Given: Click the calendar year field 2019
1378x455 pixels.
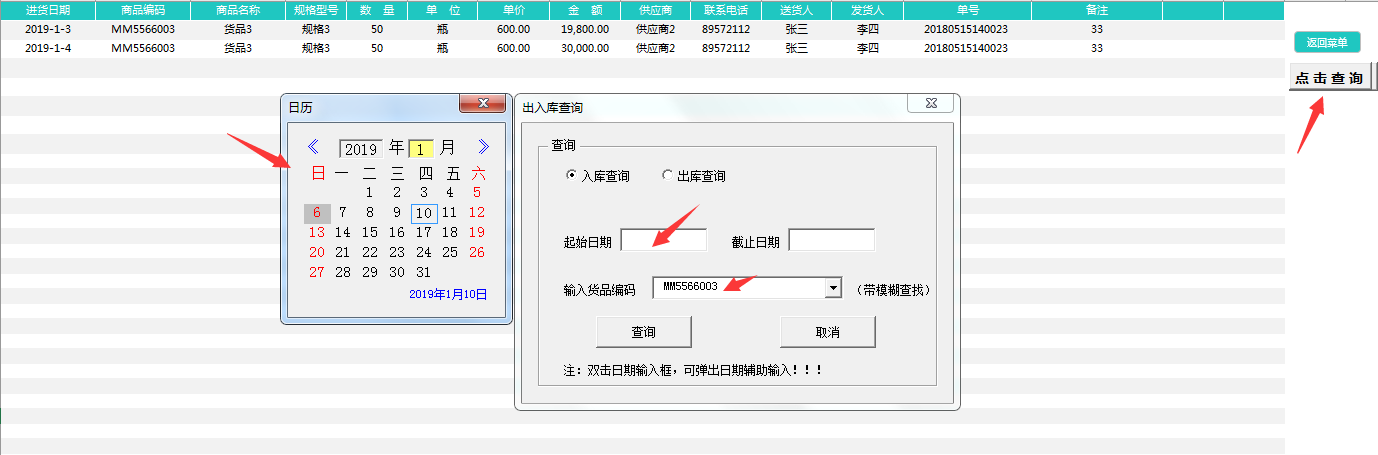Looking at the screenshot, I should 361,149.
